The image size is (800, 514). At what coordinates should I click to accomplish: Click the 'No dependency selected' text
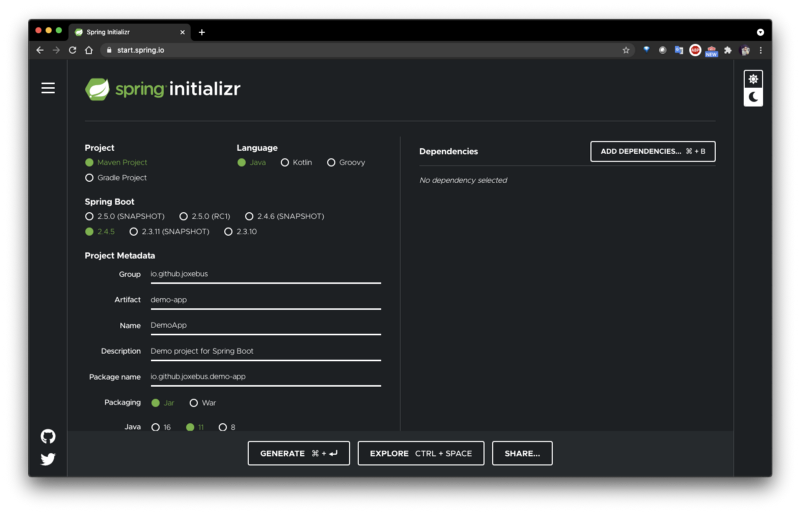[x=463, y=180]
